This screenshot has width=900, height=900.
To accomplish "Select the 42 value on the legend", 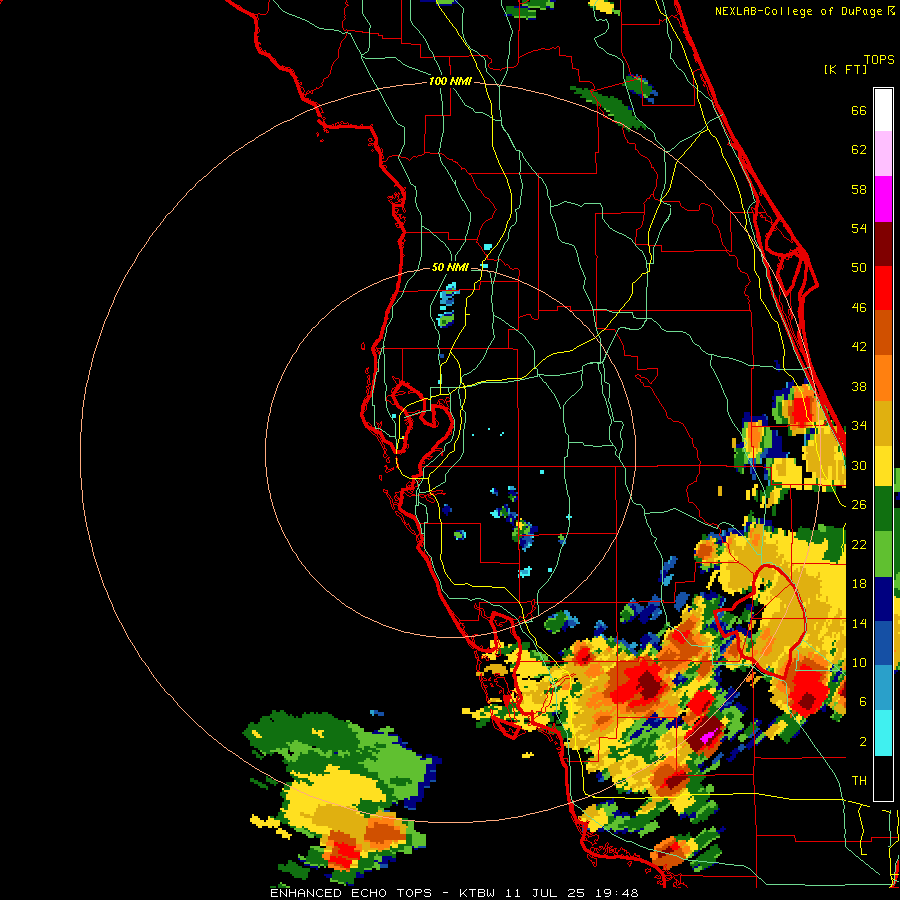I will (x=859, y=347).
